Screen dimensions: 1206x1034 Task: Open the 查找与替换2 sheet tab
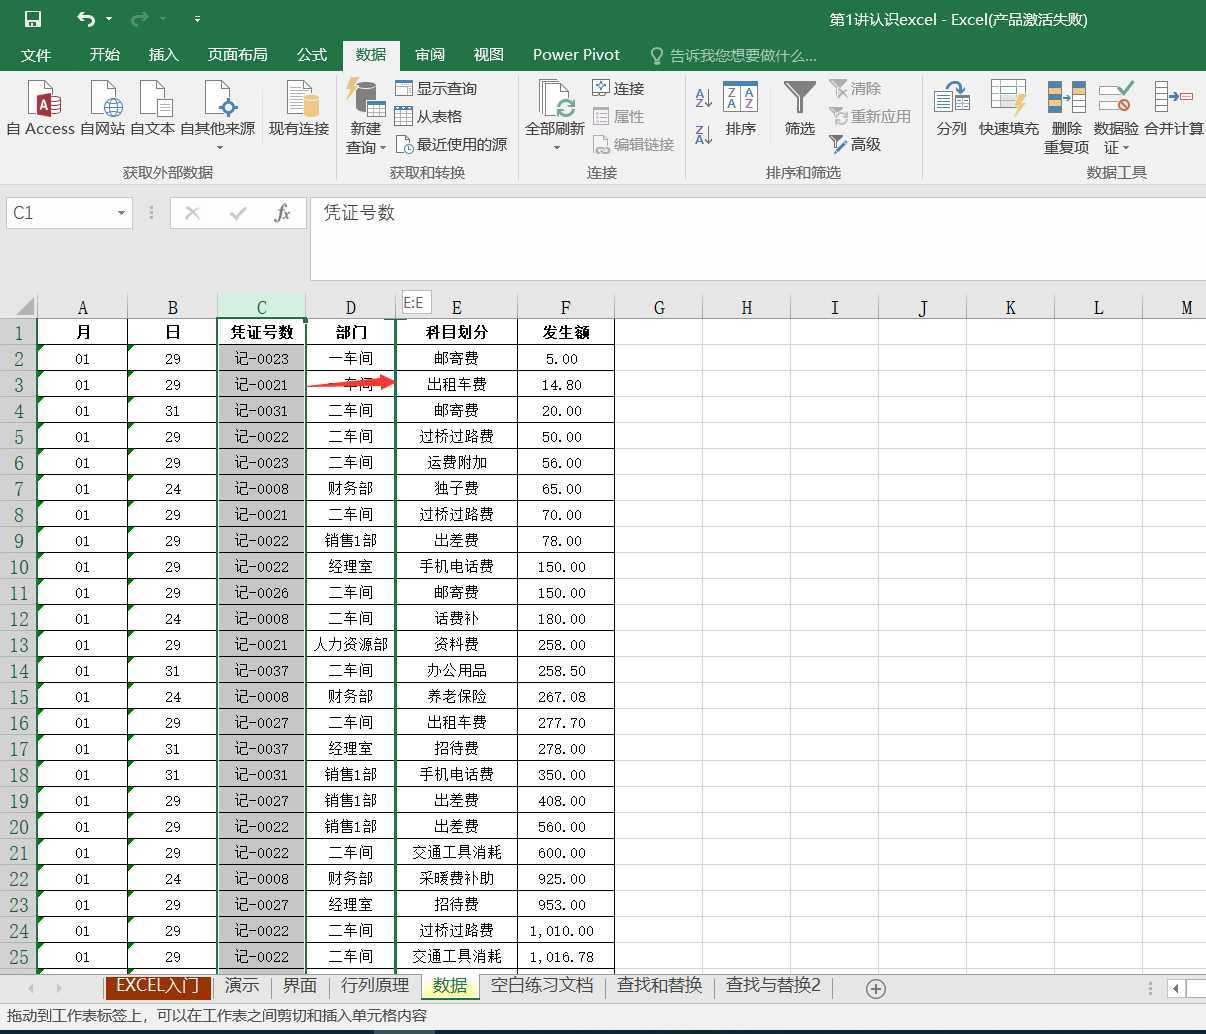click(x=773, y=986)
